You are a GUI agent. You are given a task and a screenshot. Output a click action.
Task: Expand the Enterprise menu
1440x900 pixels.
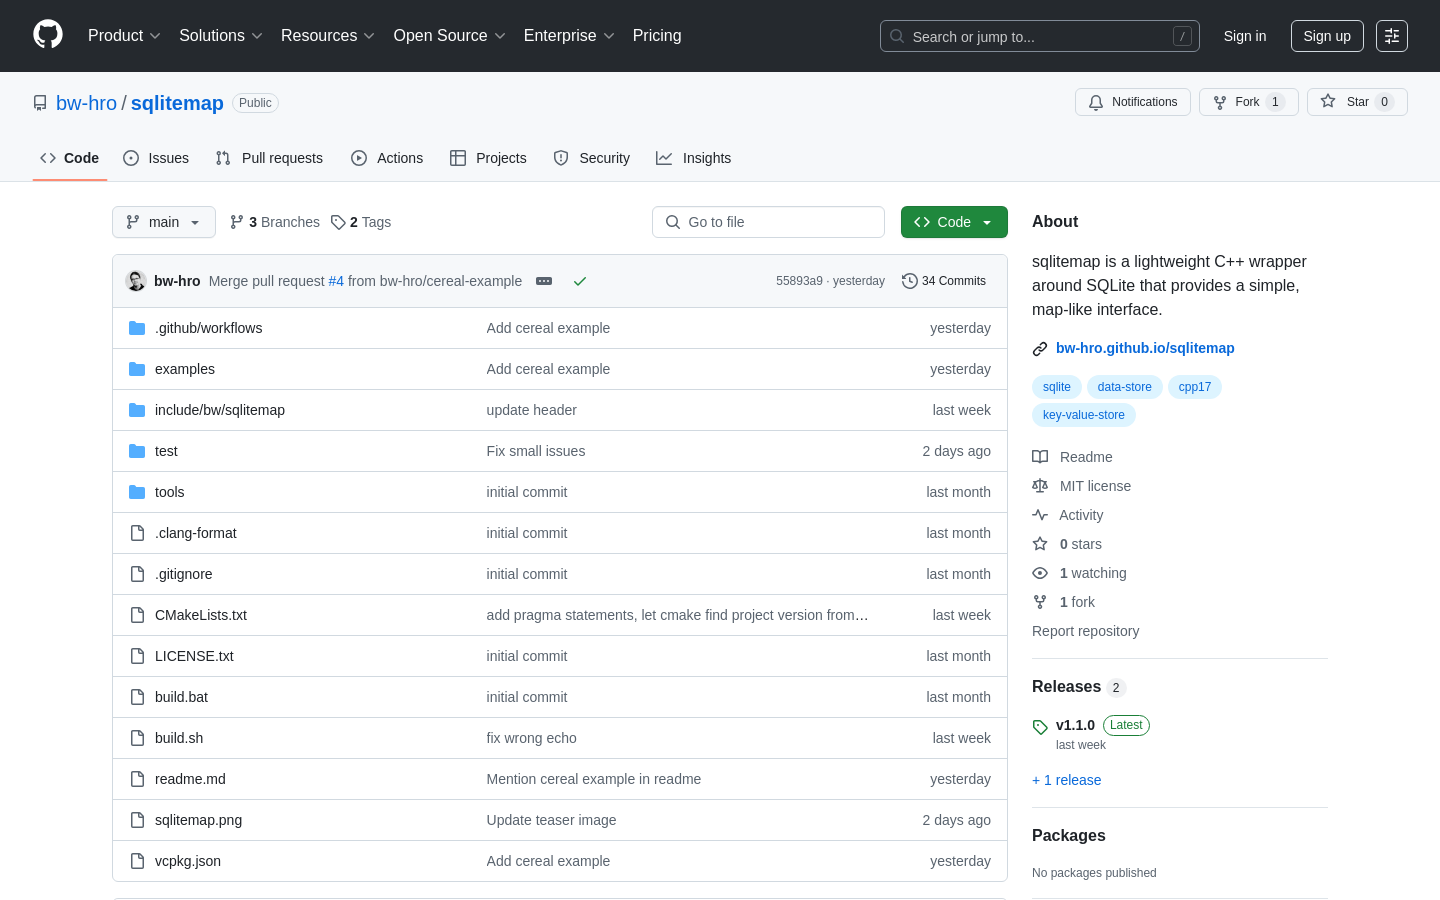click(x=569, y=36)
